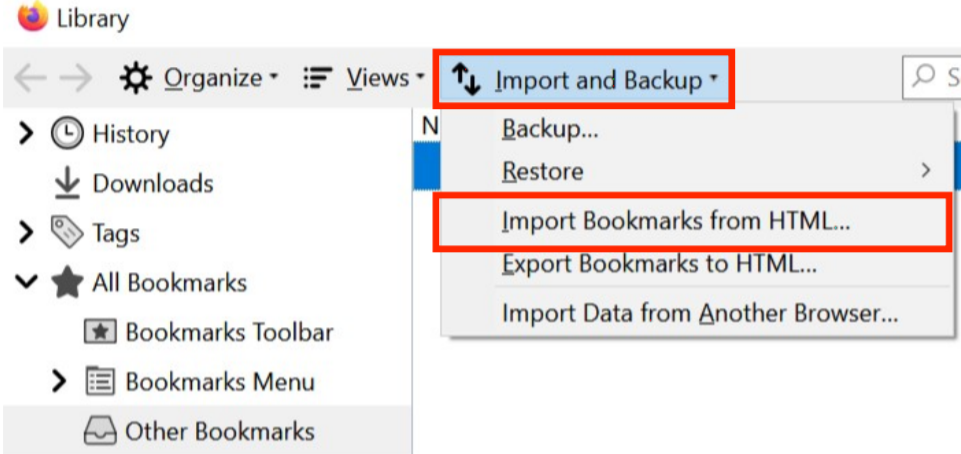Click the All Bookmarks star icon
This screenshot has width=961, height=454.
tap(67, 282)
